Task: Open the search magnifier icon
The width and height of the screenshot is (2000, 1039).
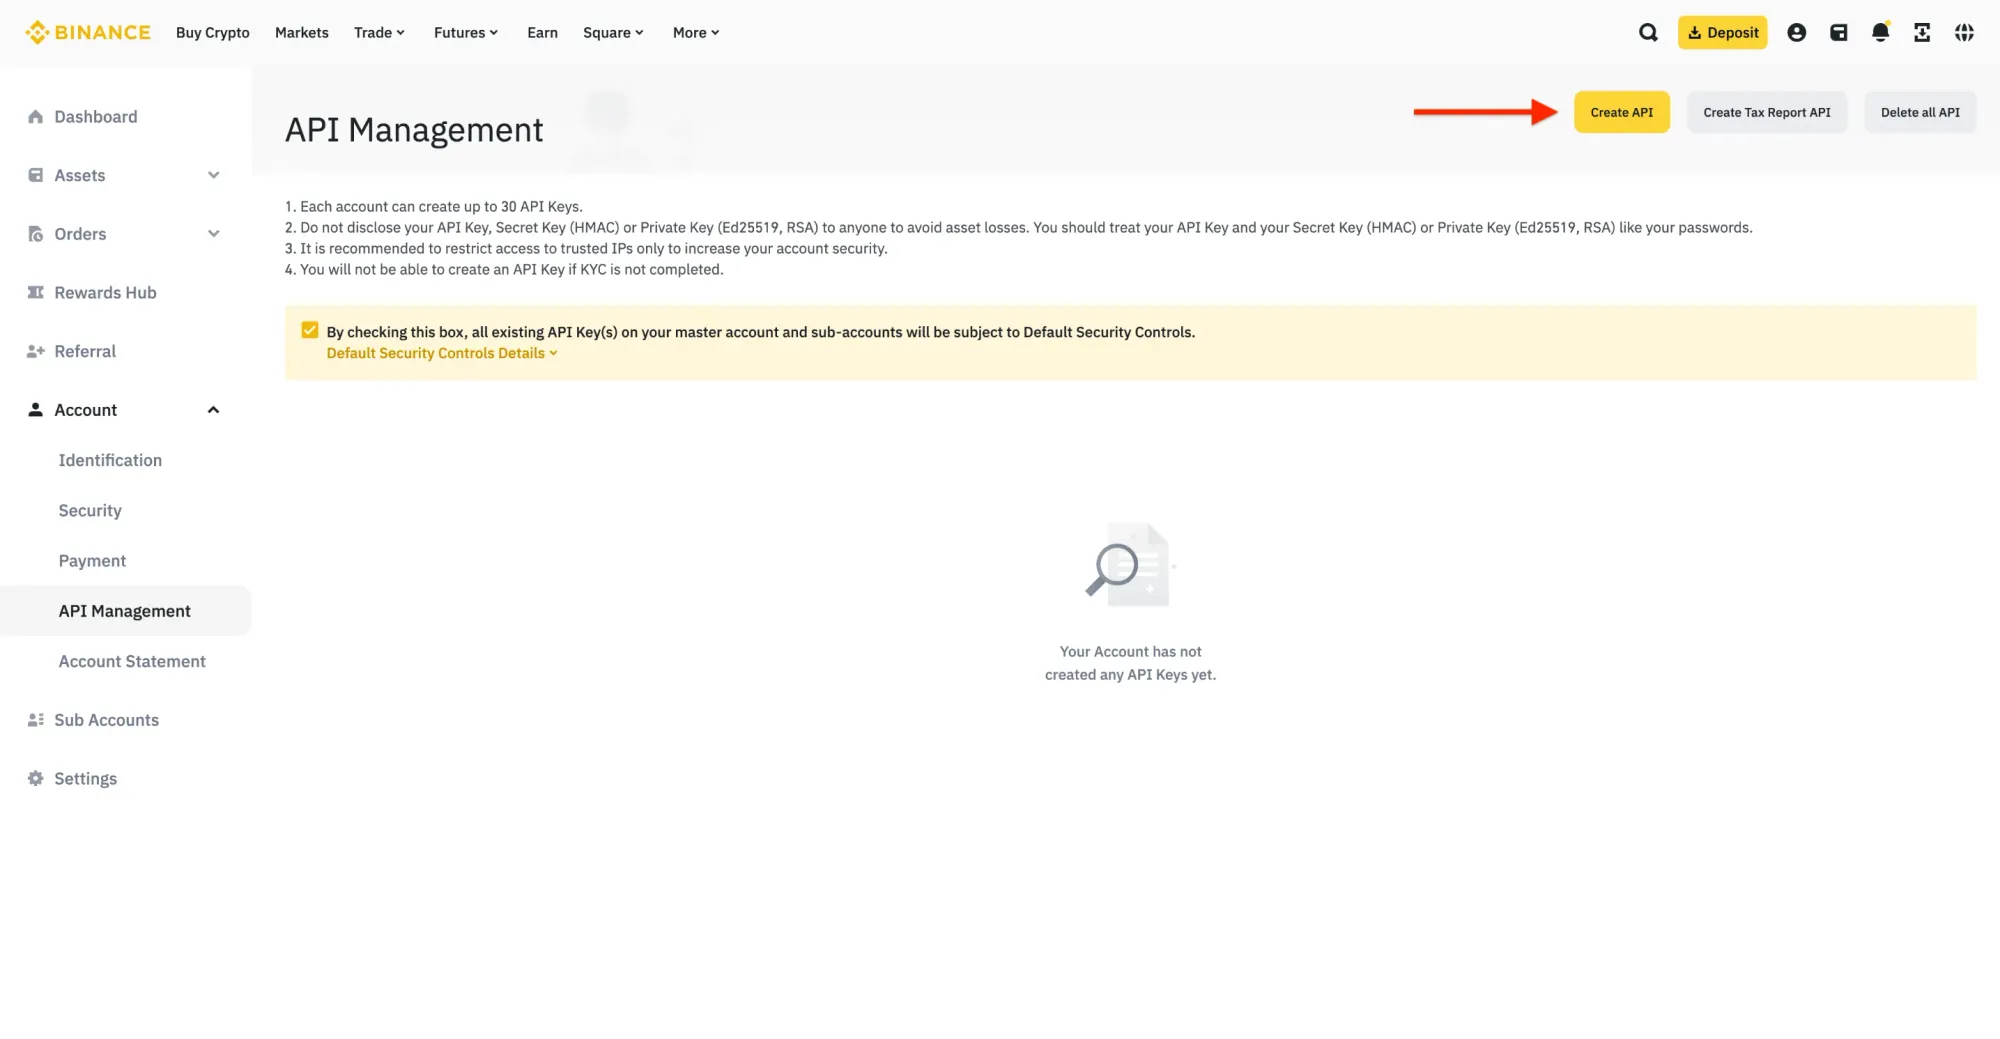Action: click(x=1648, y=33)
